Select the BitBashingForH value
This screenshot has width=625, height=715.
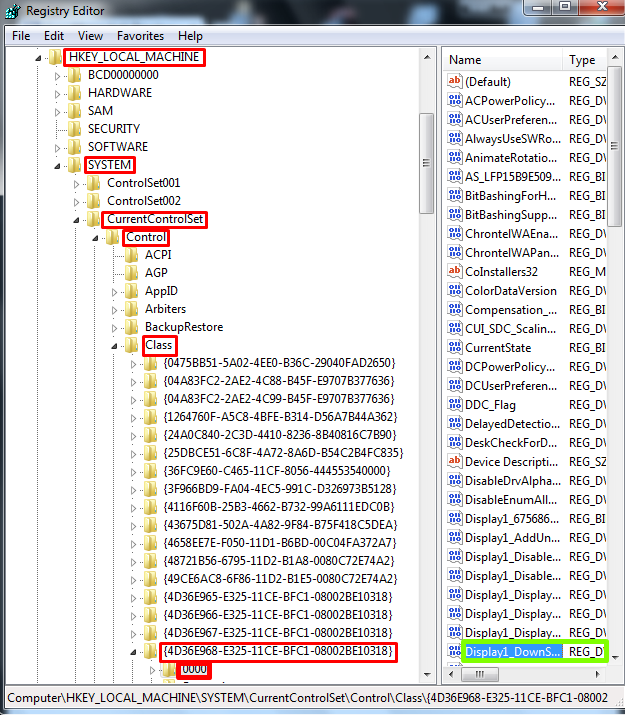[x=511, y=196]
